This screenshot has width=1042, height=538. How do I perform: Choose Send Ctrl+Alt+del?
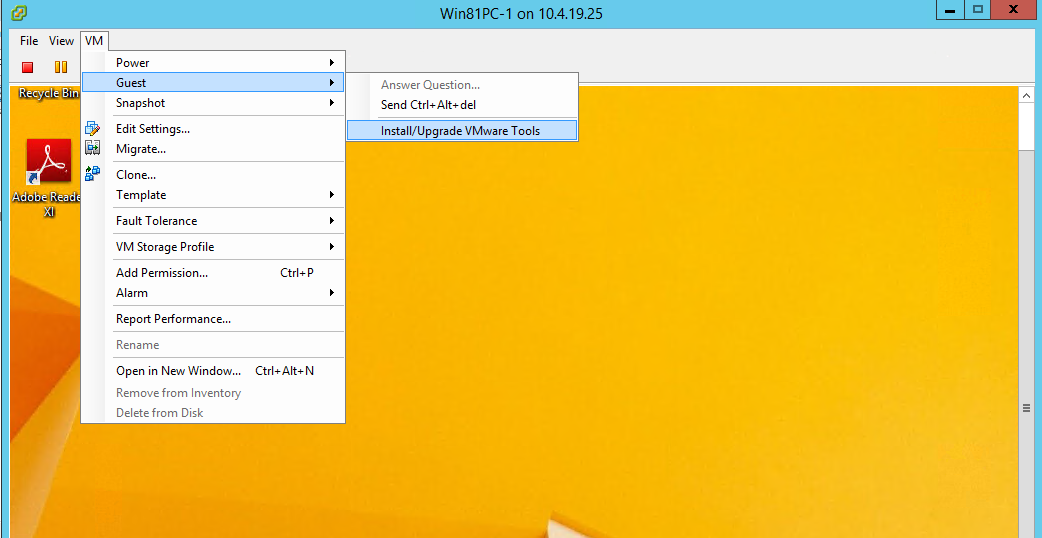[462, 105]
